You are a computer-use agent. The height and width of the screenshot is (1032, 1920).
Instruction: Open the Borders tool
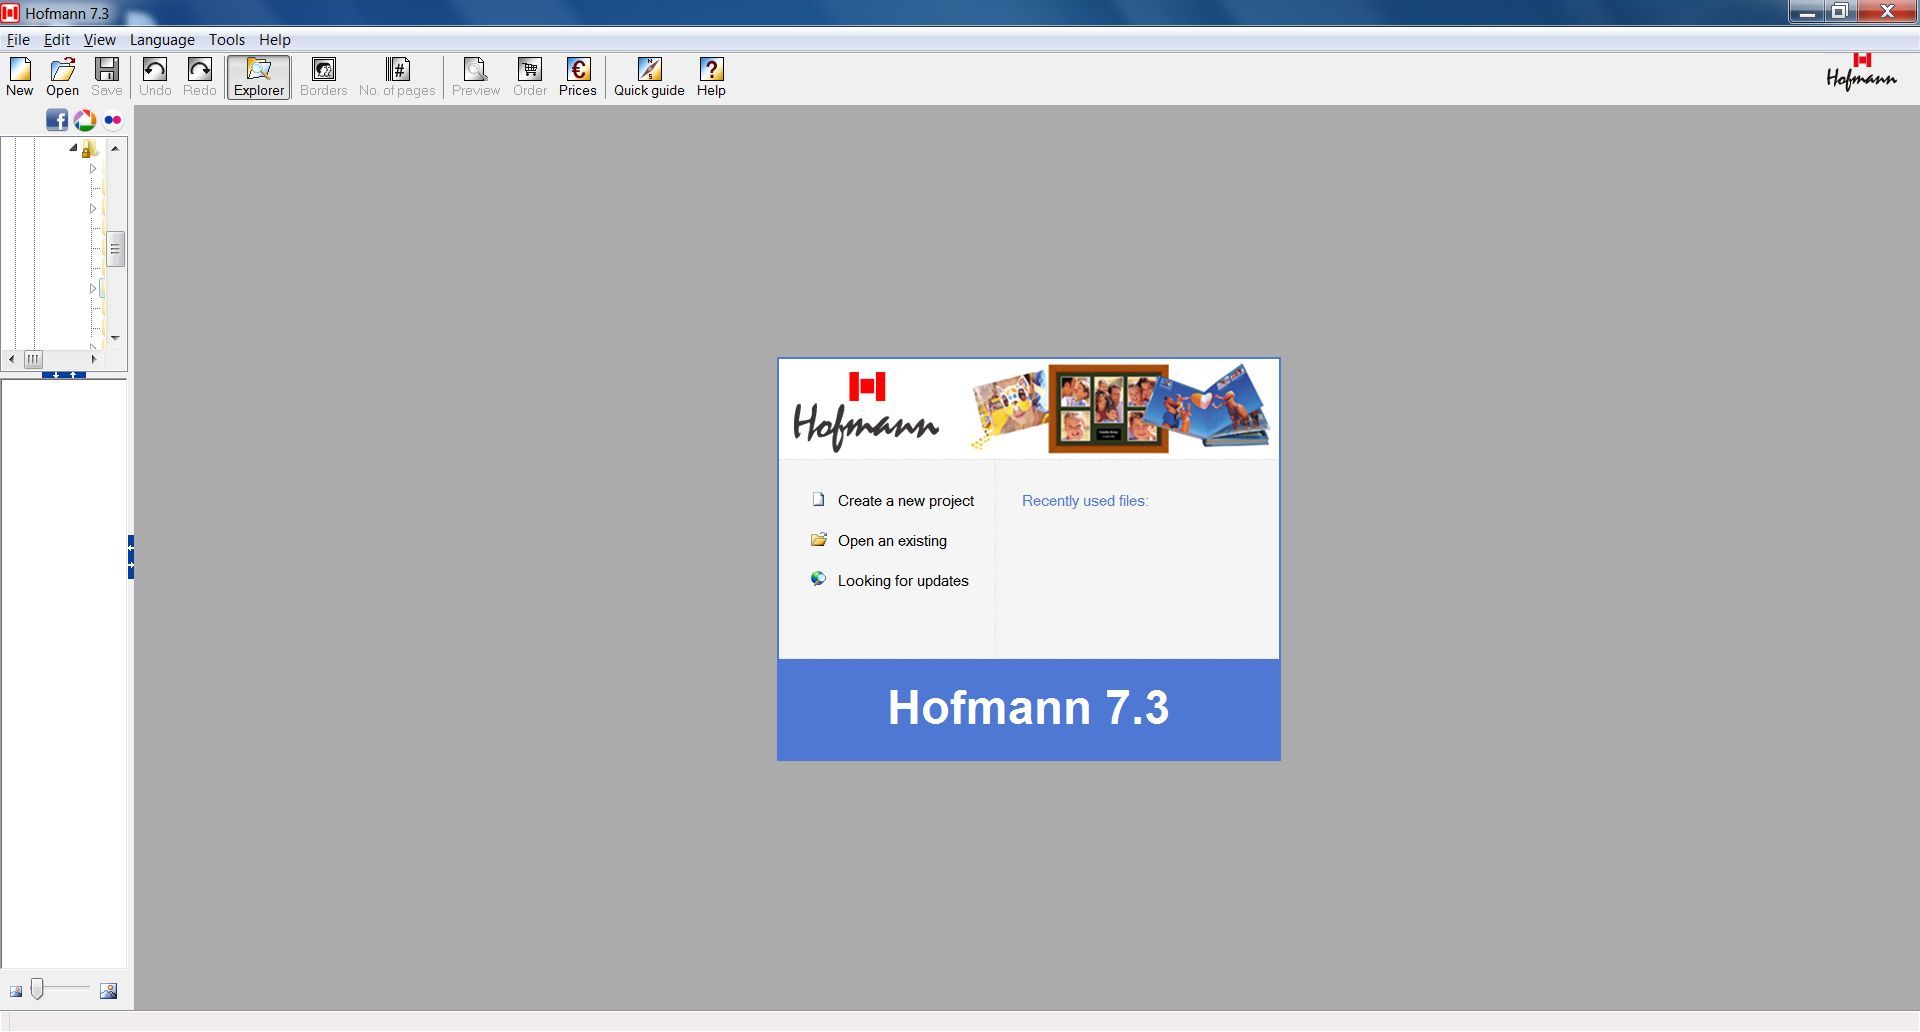pyautogui.click(x=322, y=75)
